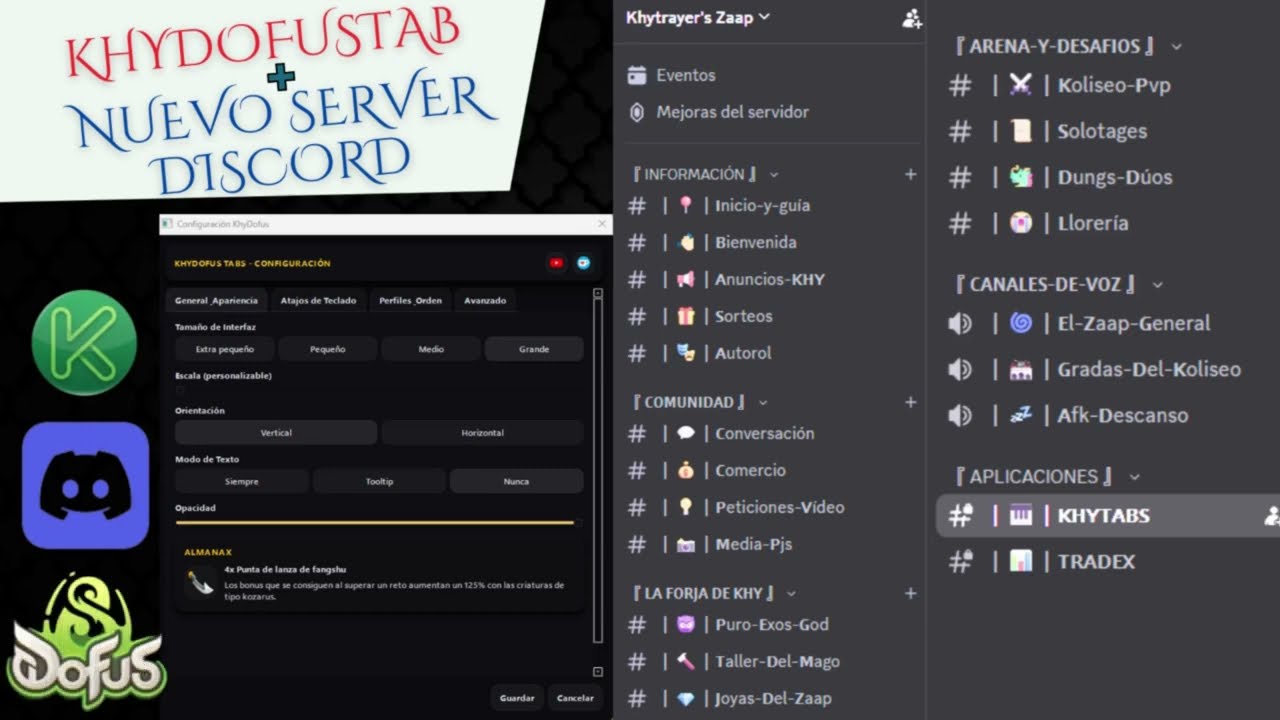The height and width of the screenshot is (720, 1280).
Task: Open Khytrayer's Zaap server dropdown
Action: click(765, 17)
